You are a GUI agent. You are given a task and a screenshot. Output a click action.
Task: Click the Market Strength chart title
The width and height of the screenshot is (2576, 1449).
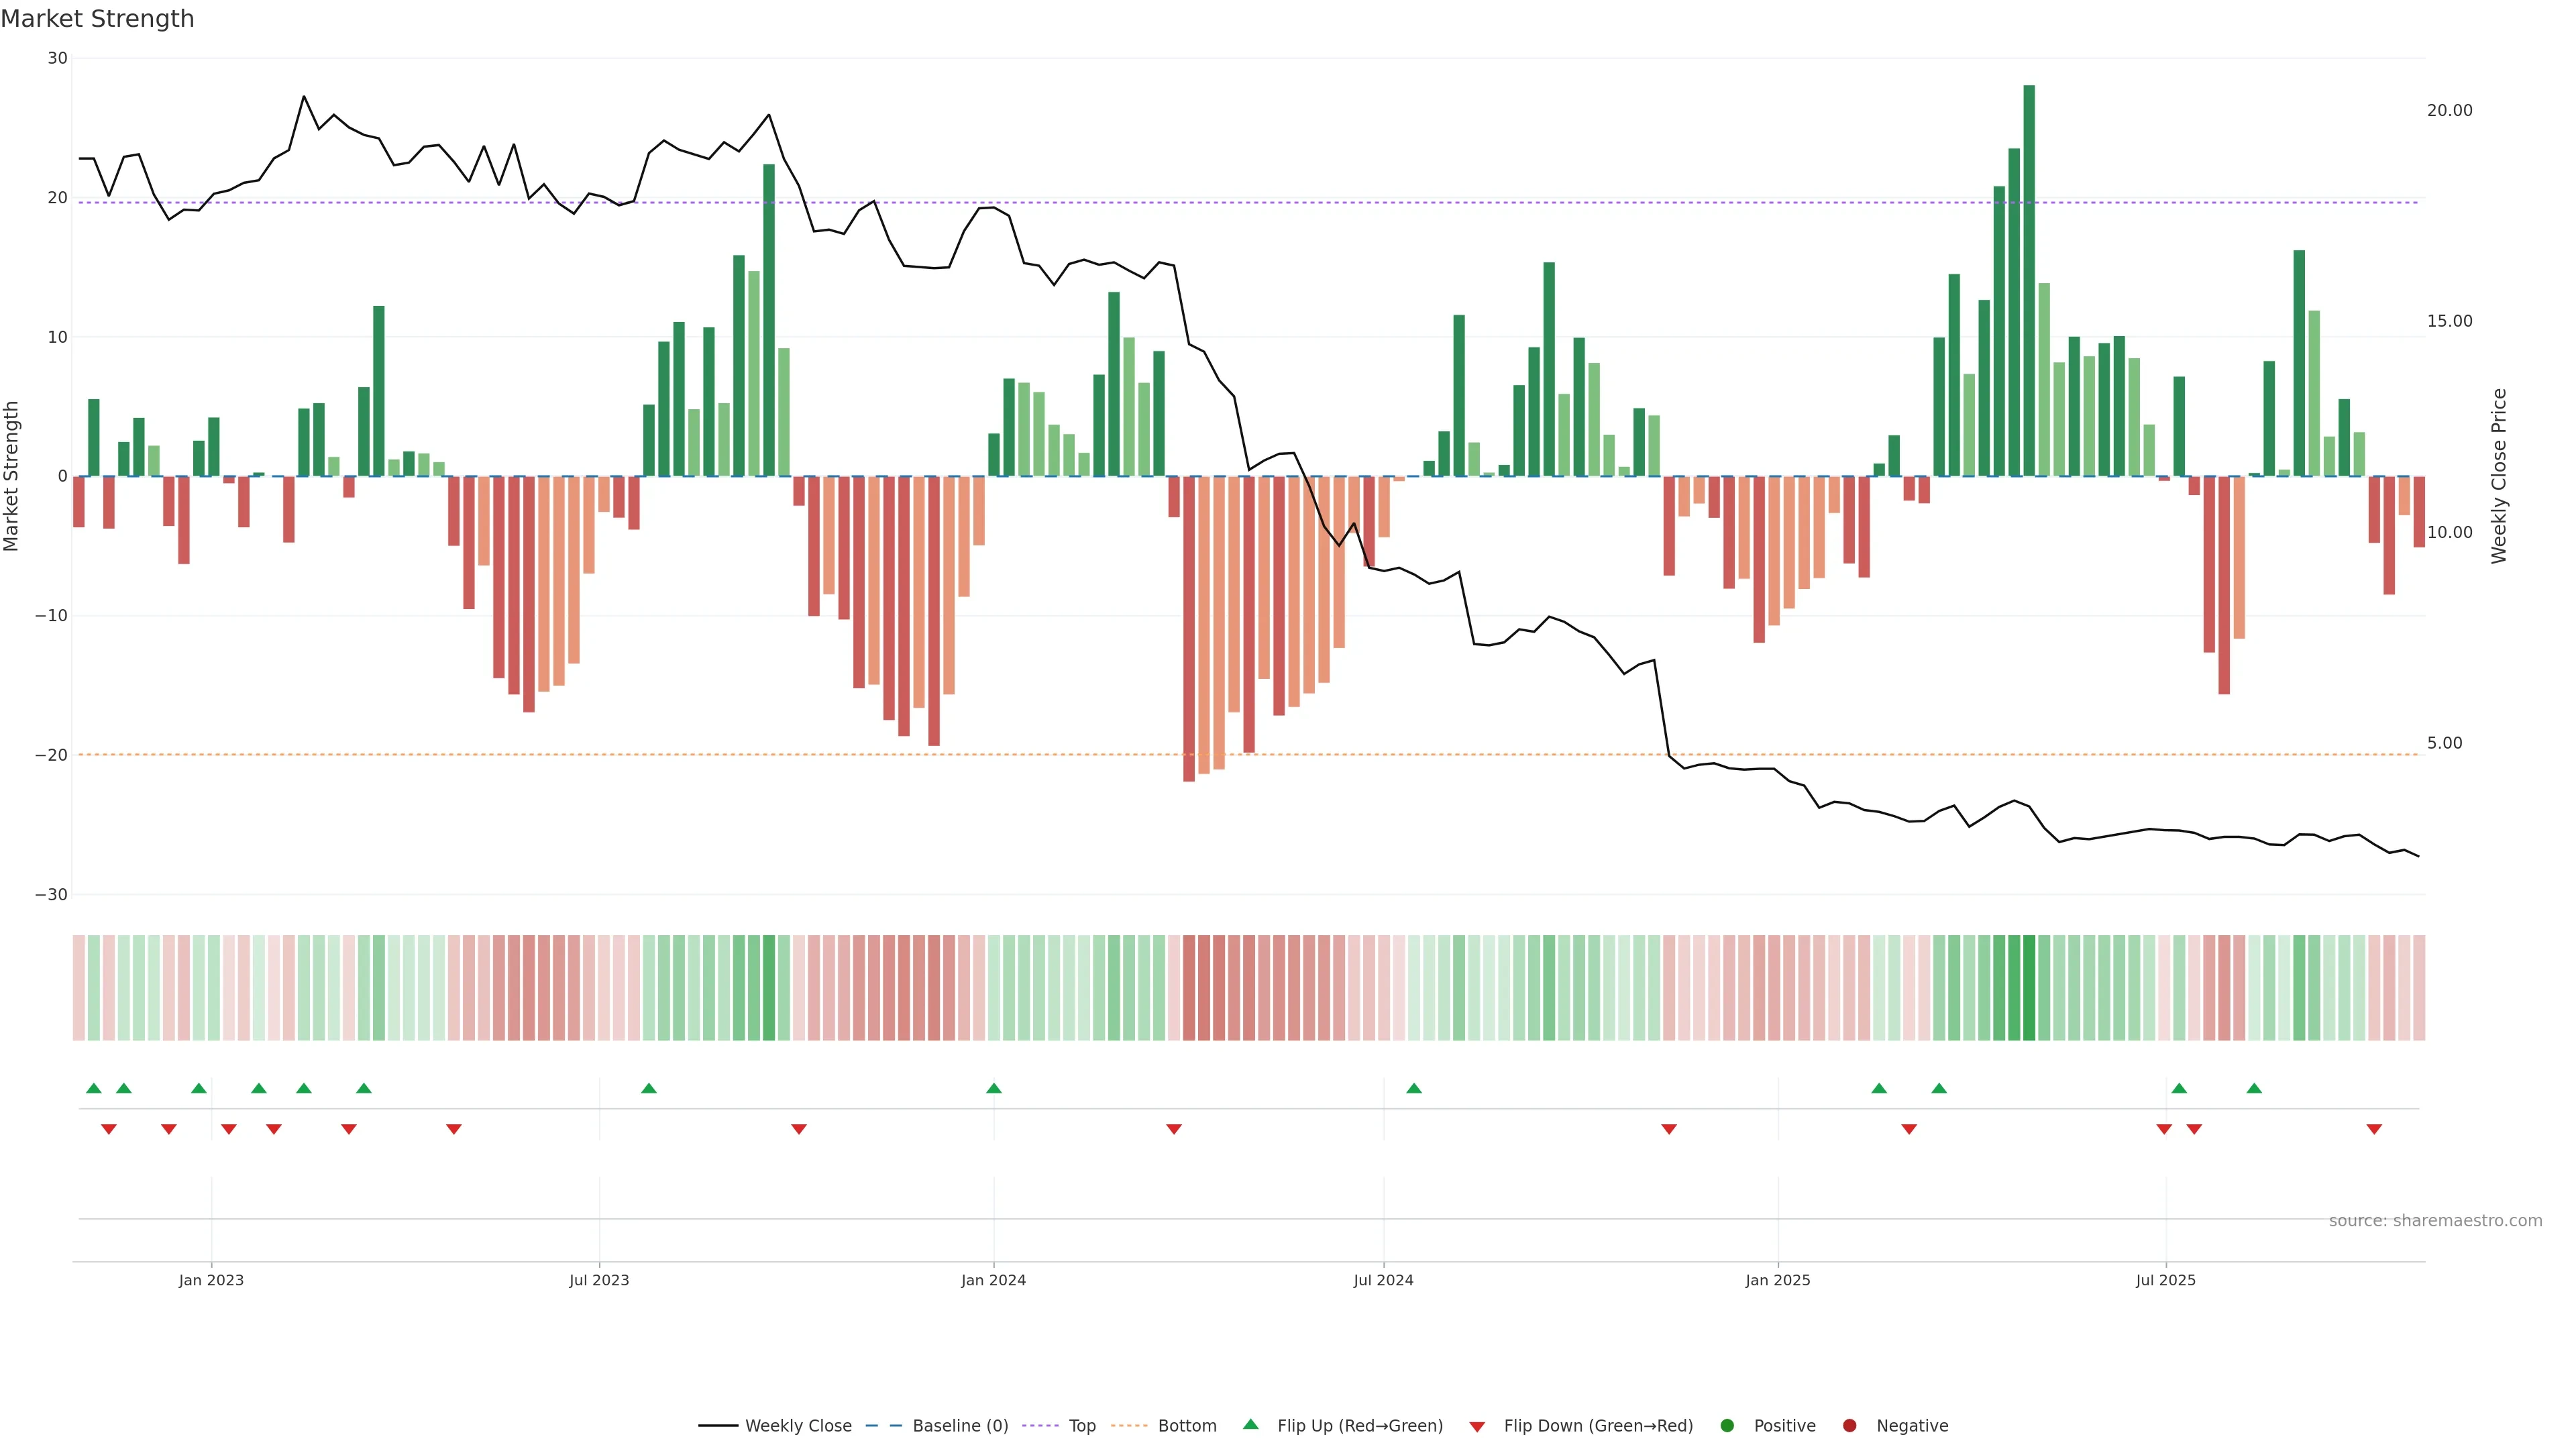[x=97, y=19]
